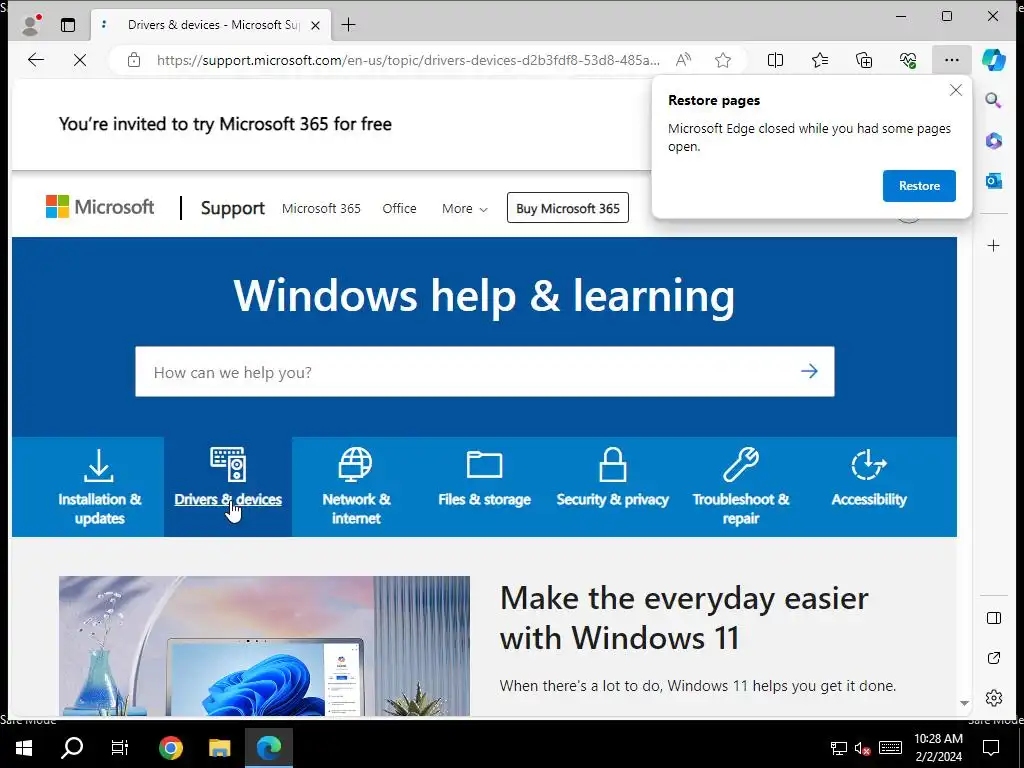Submit search with the arrow button
The image size is (1024, 768).
click(809, 372)
